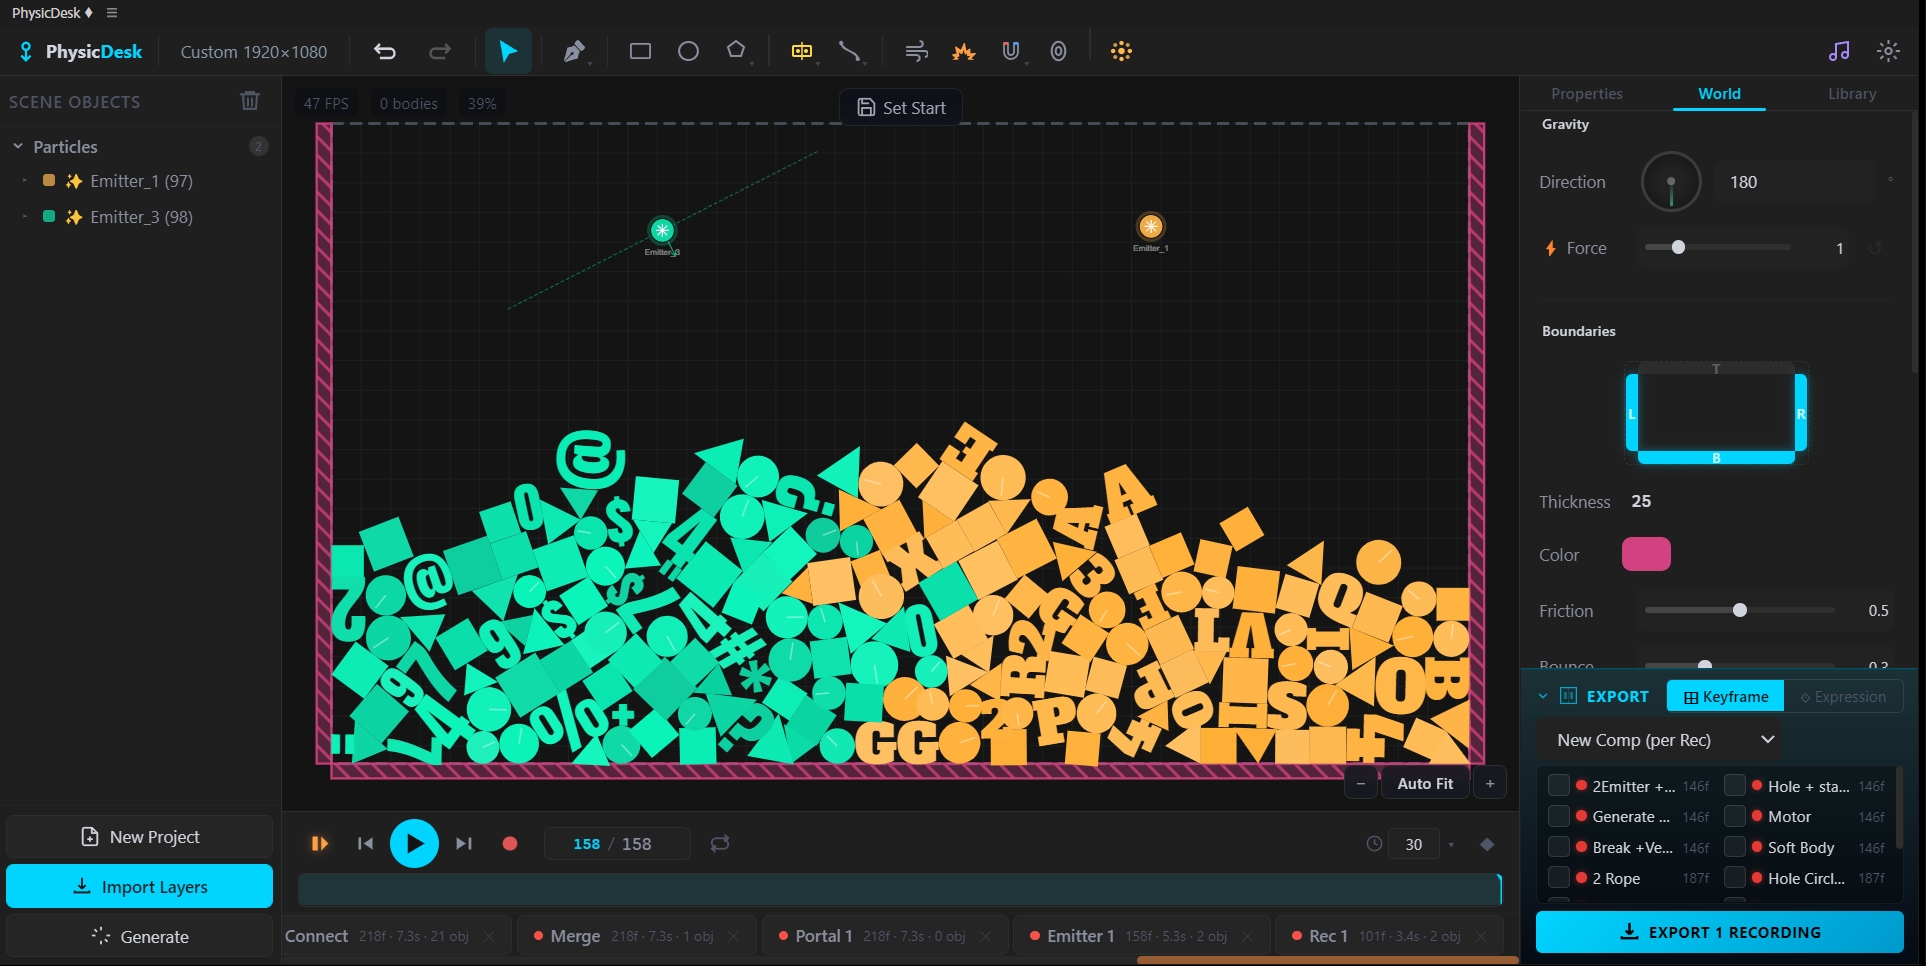
Task: Click the Set Start button
Action: point(901,107)
